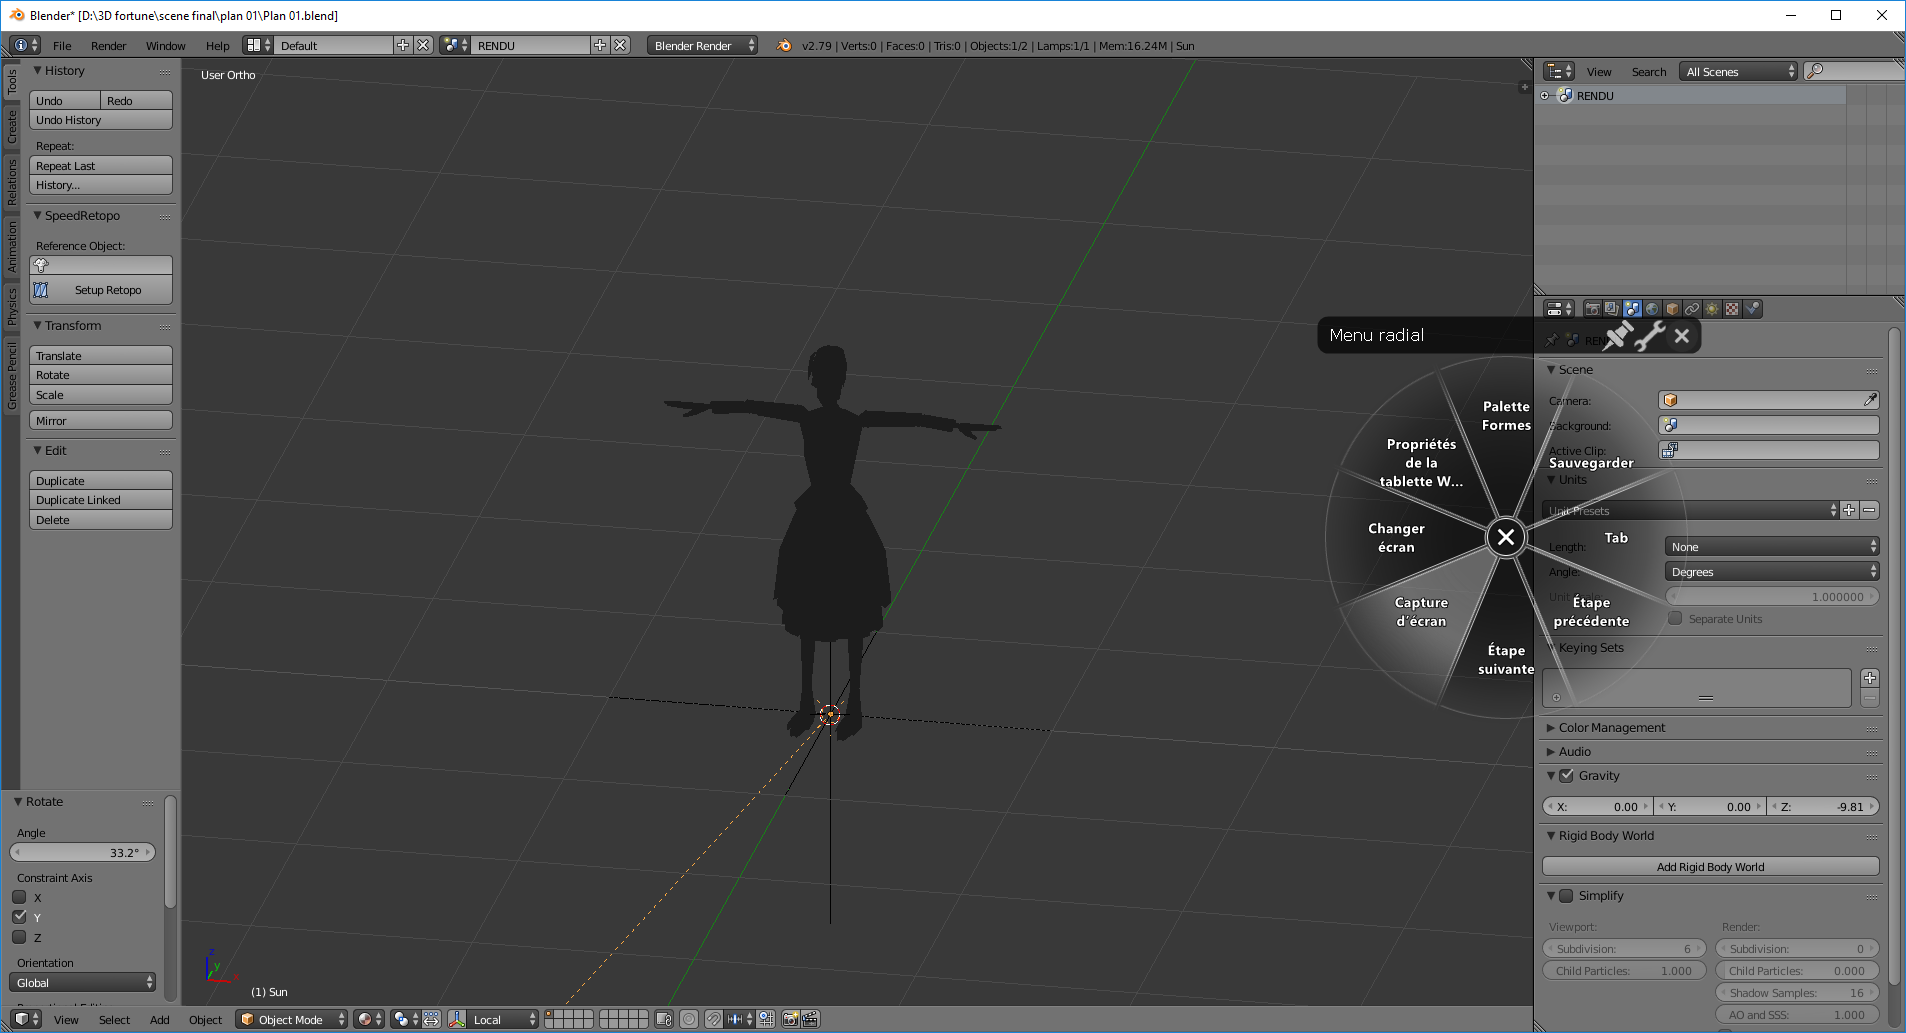Click the OpenGL render active viewport camera icon
The height and width of the screenshot is (1033, 1906).
(790, 1019)
